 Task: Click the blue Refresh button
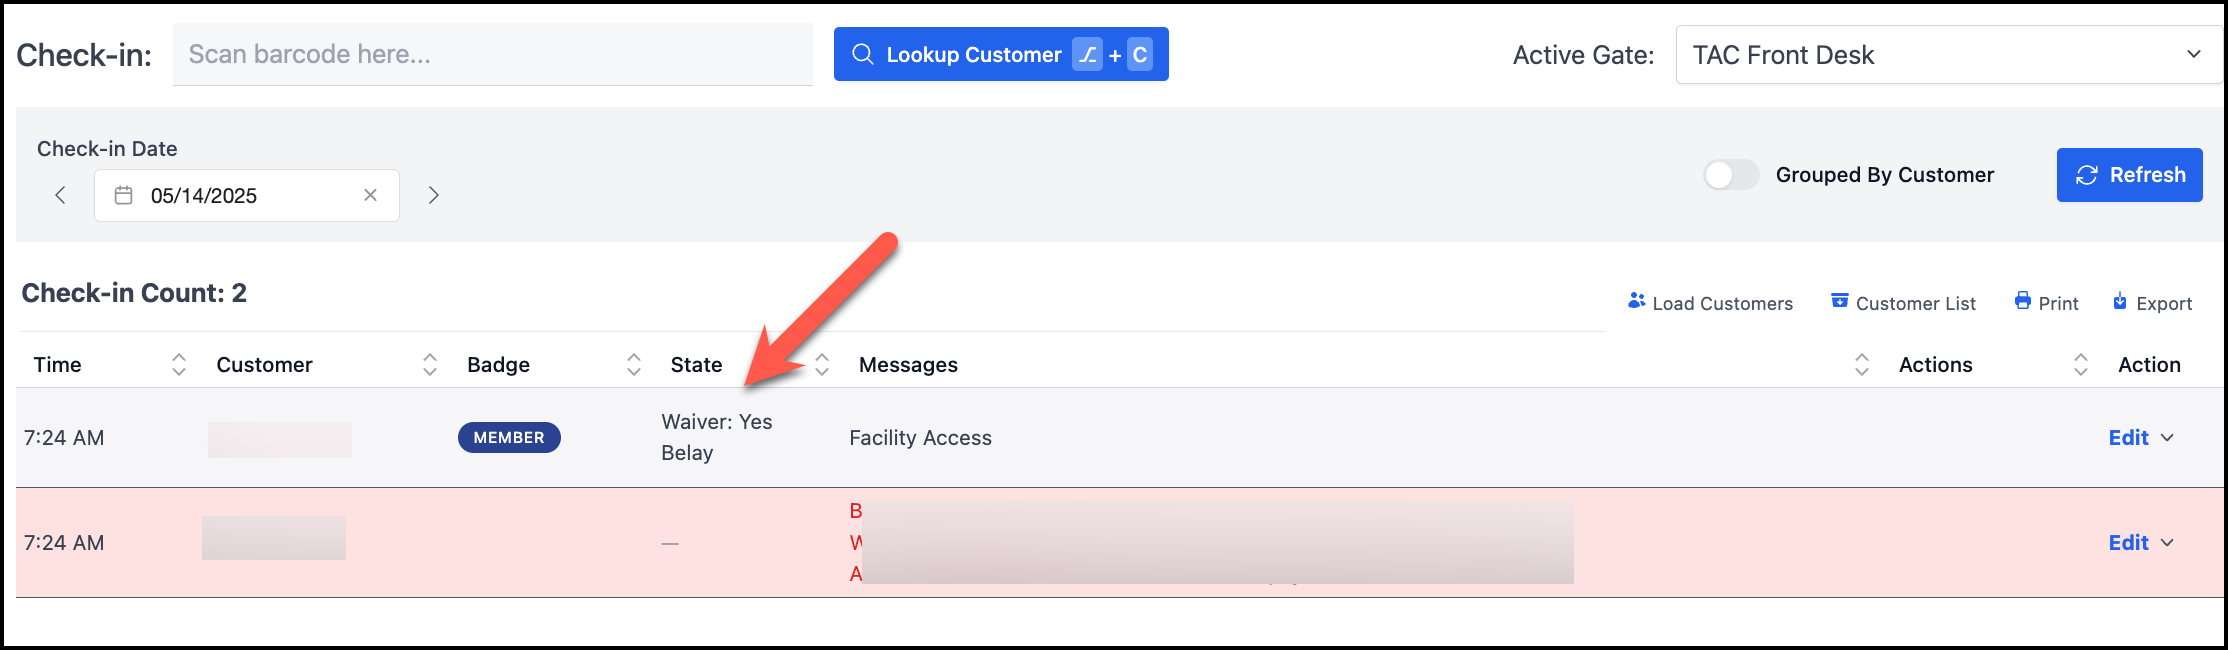coord(2129,175)
